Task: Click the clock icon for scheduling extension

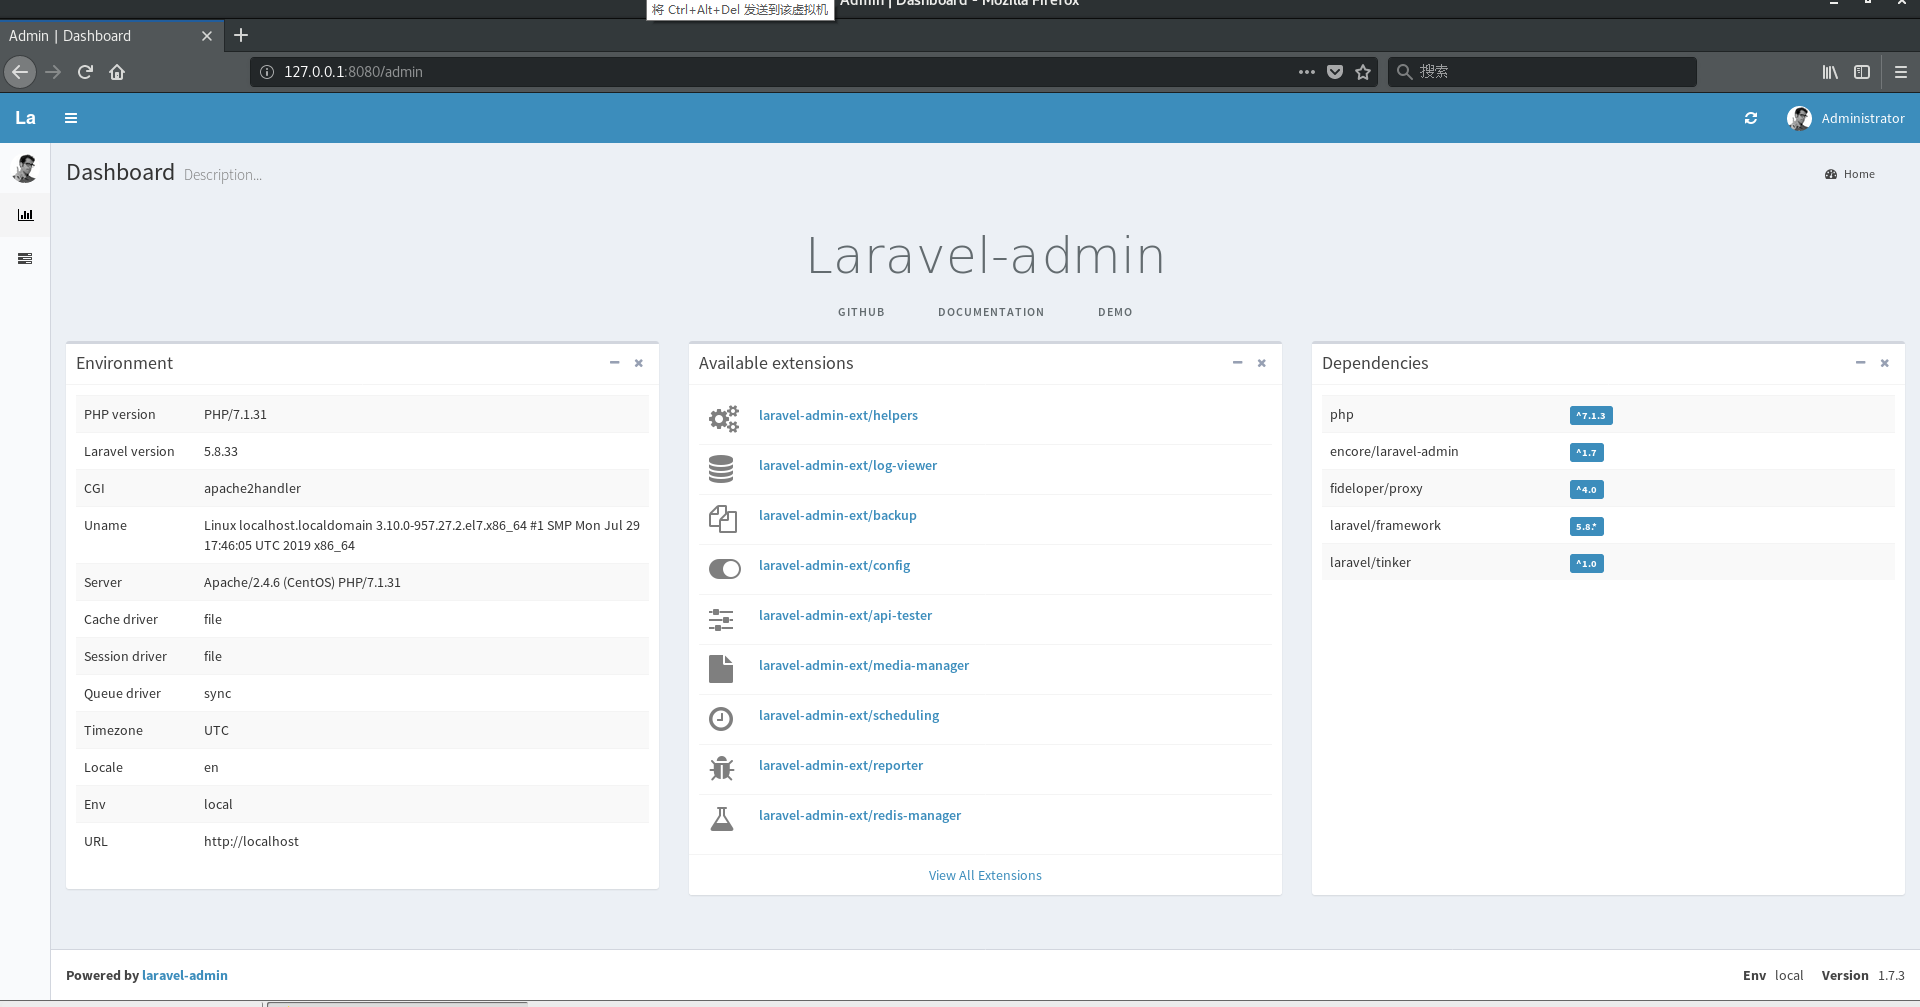Action: point(721,718)
